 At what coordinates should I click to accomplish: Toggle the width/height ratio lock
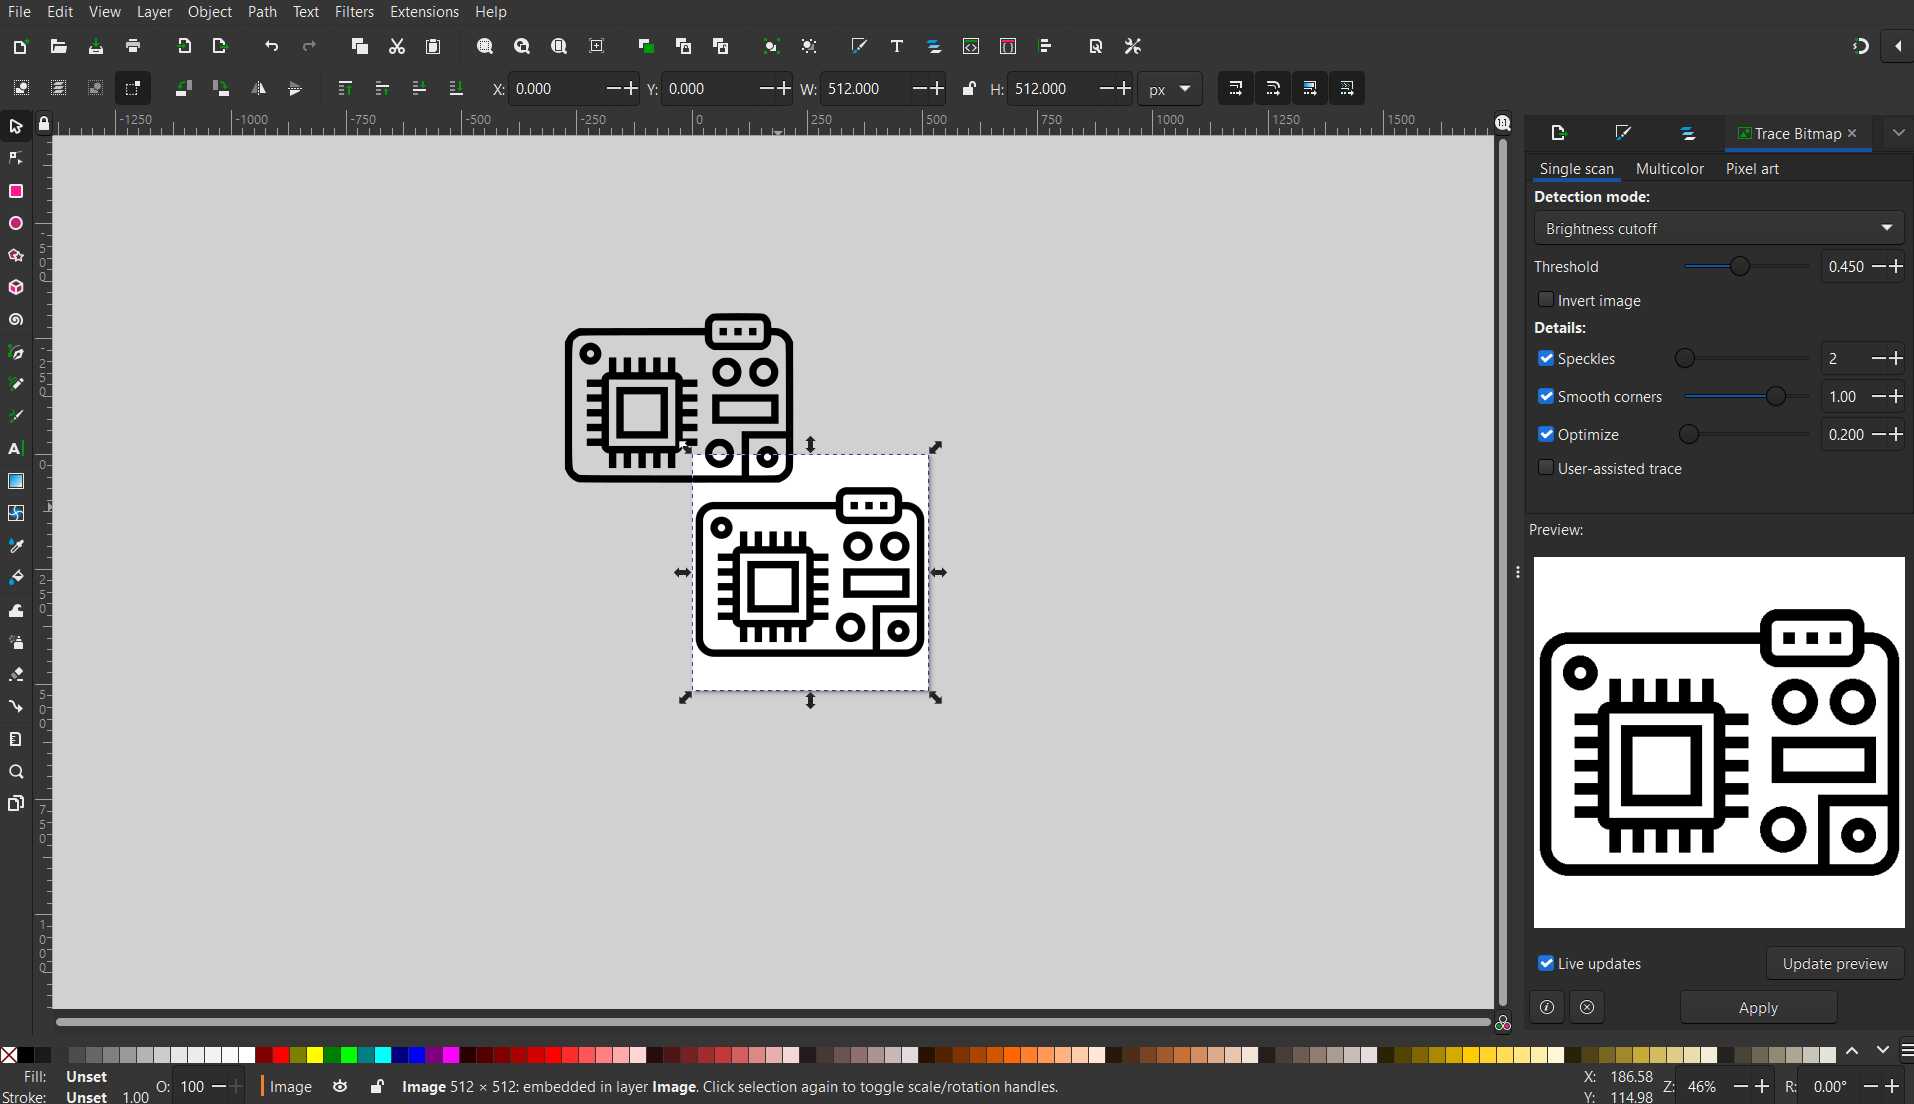(x=968, y=88)
